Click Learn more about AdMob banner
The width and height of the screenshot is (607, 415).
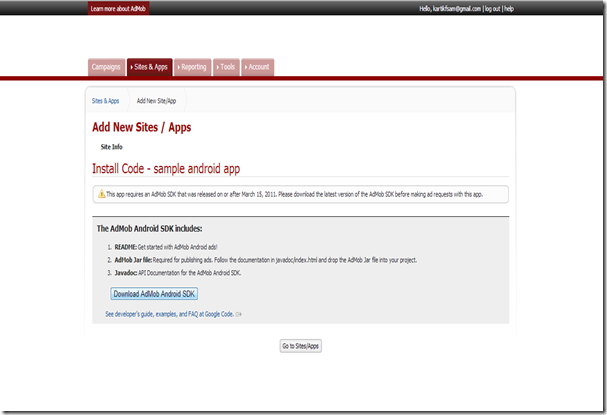click(x=118, y=8)
